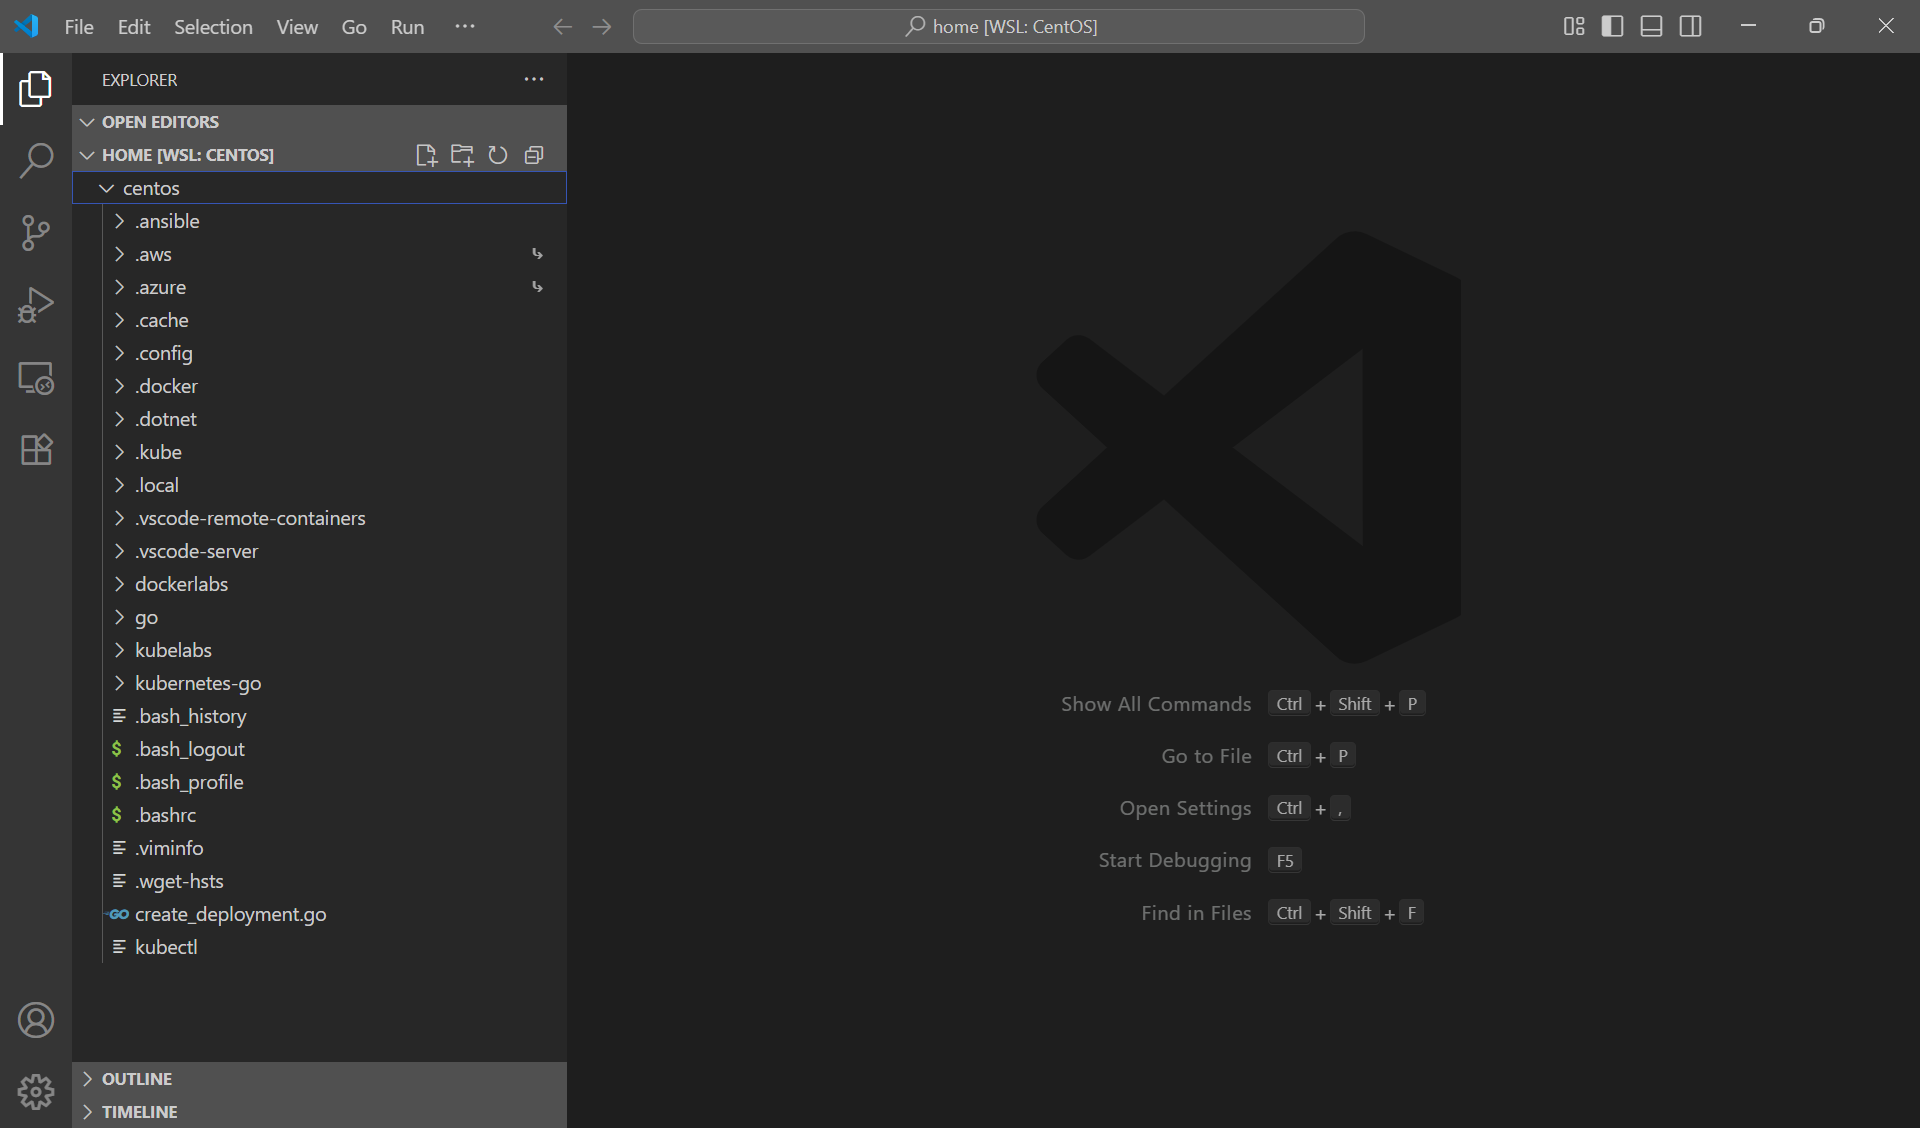Expand the Timeline section
Viewport: 1920px width, 1128px height.
click(319, 1112)
